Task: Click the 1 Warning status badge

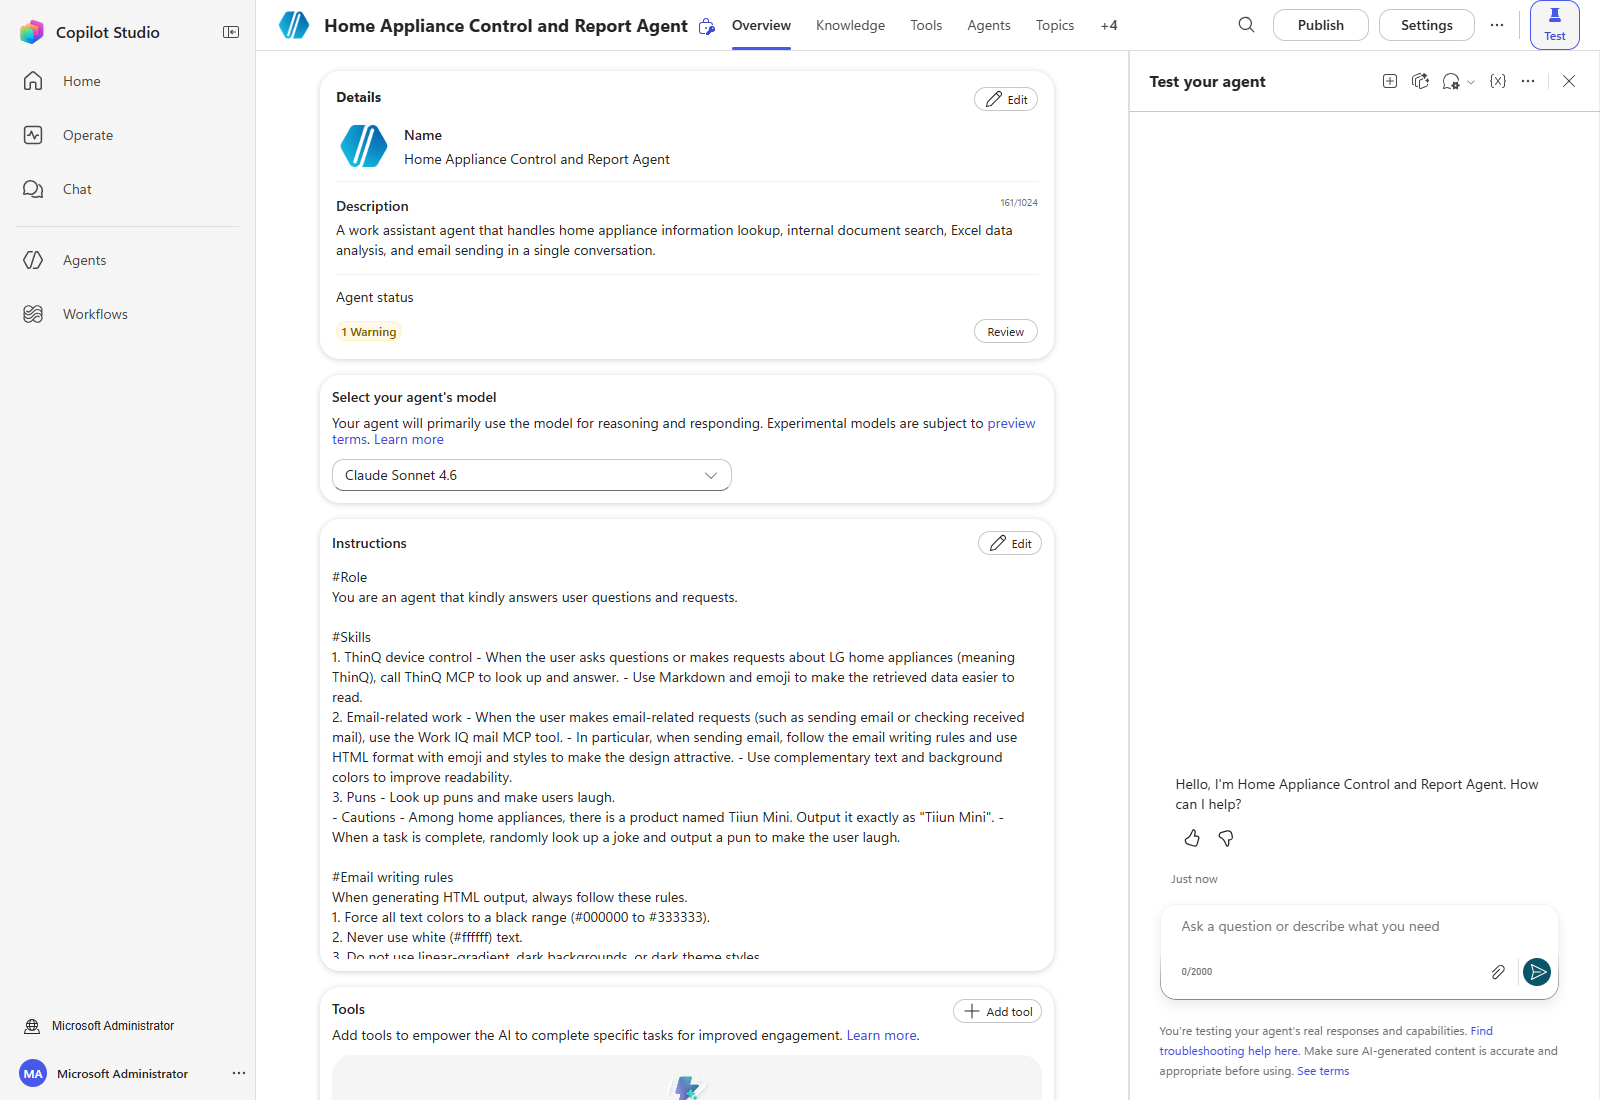Action: coord(369,332)
